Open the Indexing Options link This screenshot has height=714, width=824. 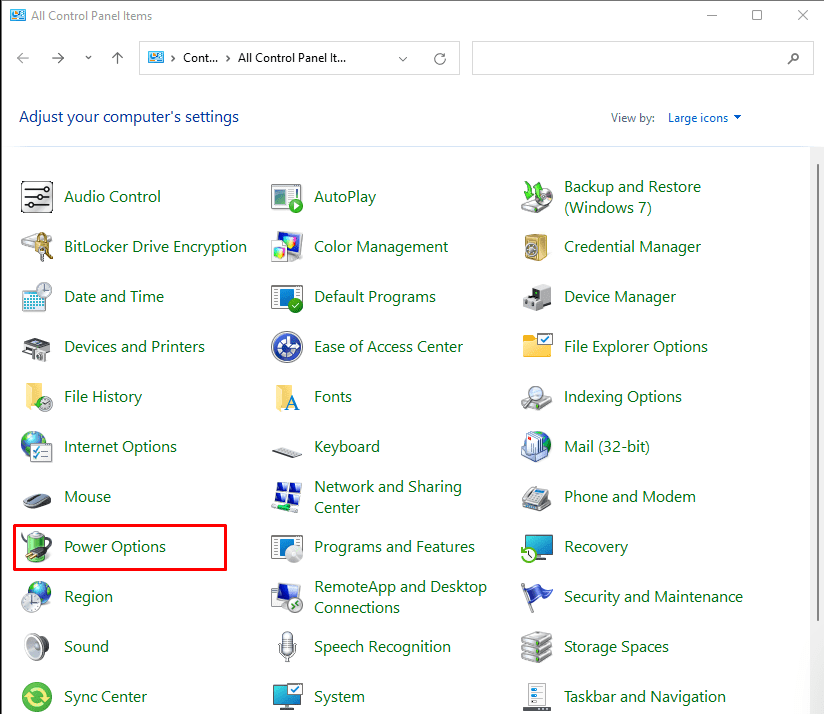pyautogui.click(x=622, y=397)
